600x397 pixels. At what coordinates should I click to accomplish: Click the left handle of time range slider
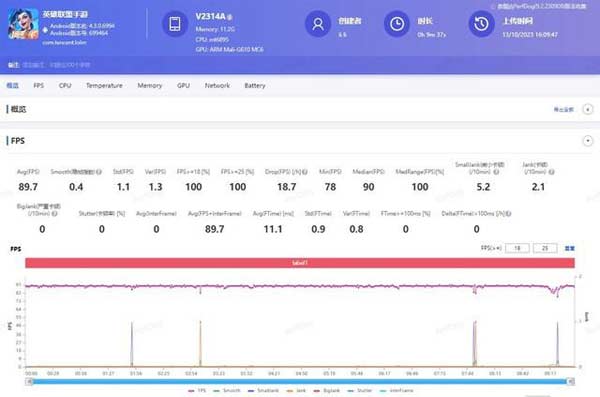(x=29, y=381)
